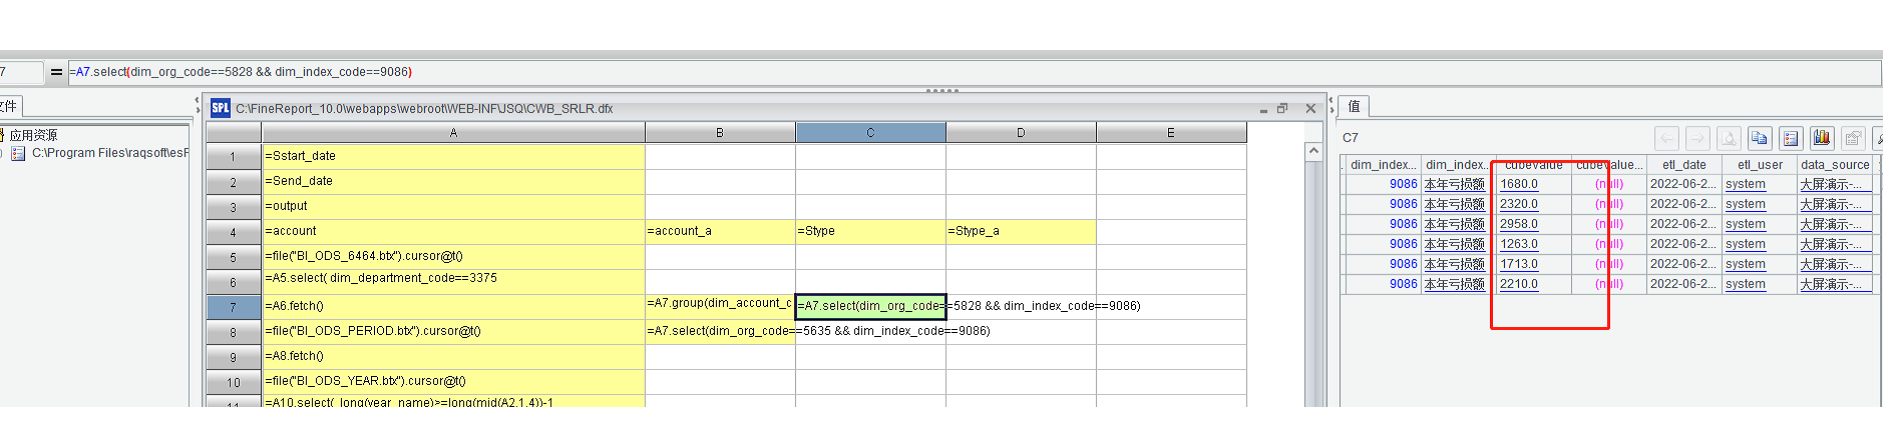The image size is (1883, 429).
Task: Click the panel collapse arrows beside the 值 tab
Action: click(1331, 106)
